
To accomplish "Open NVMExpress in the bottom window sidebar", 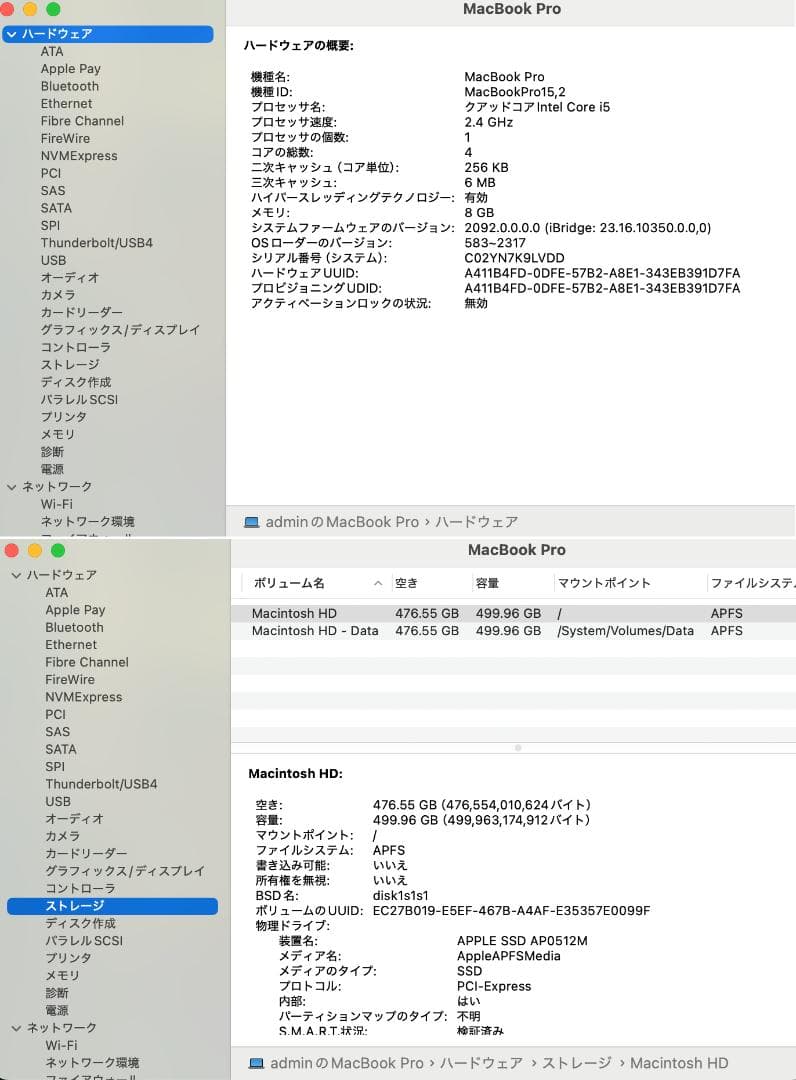I will 83,697.
